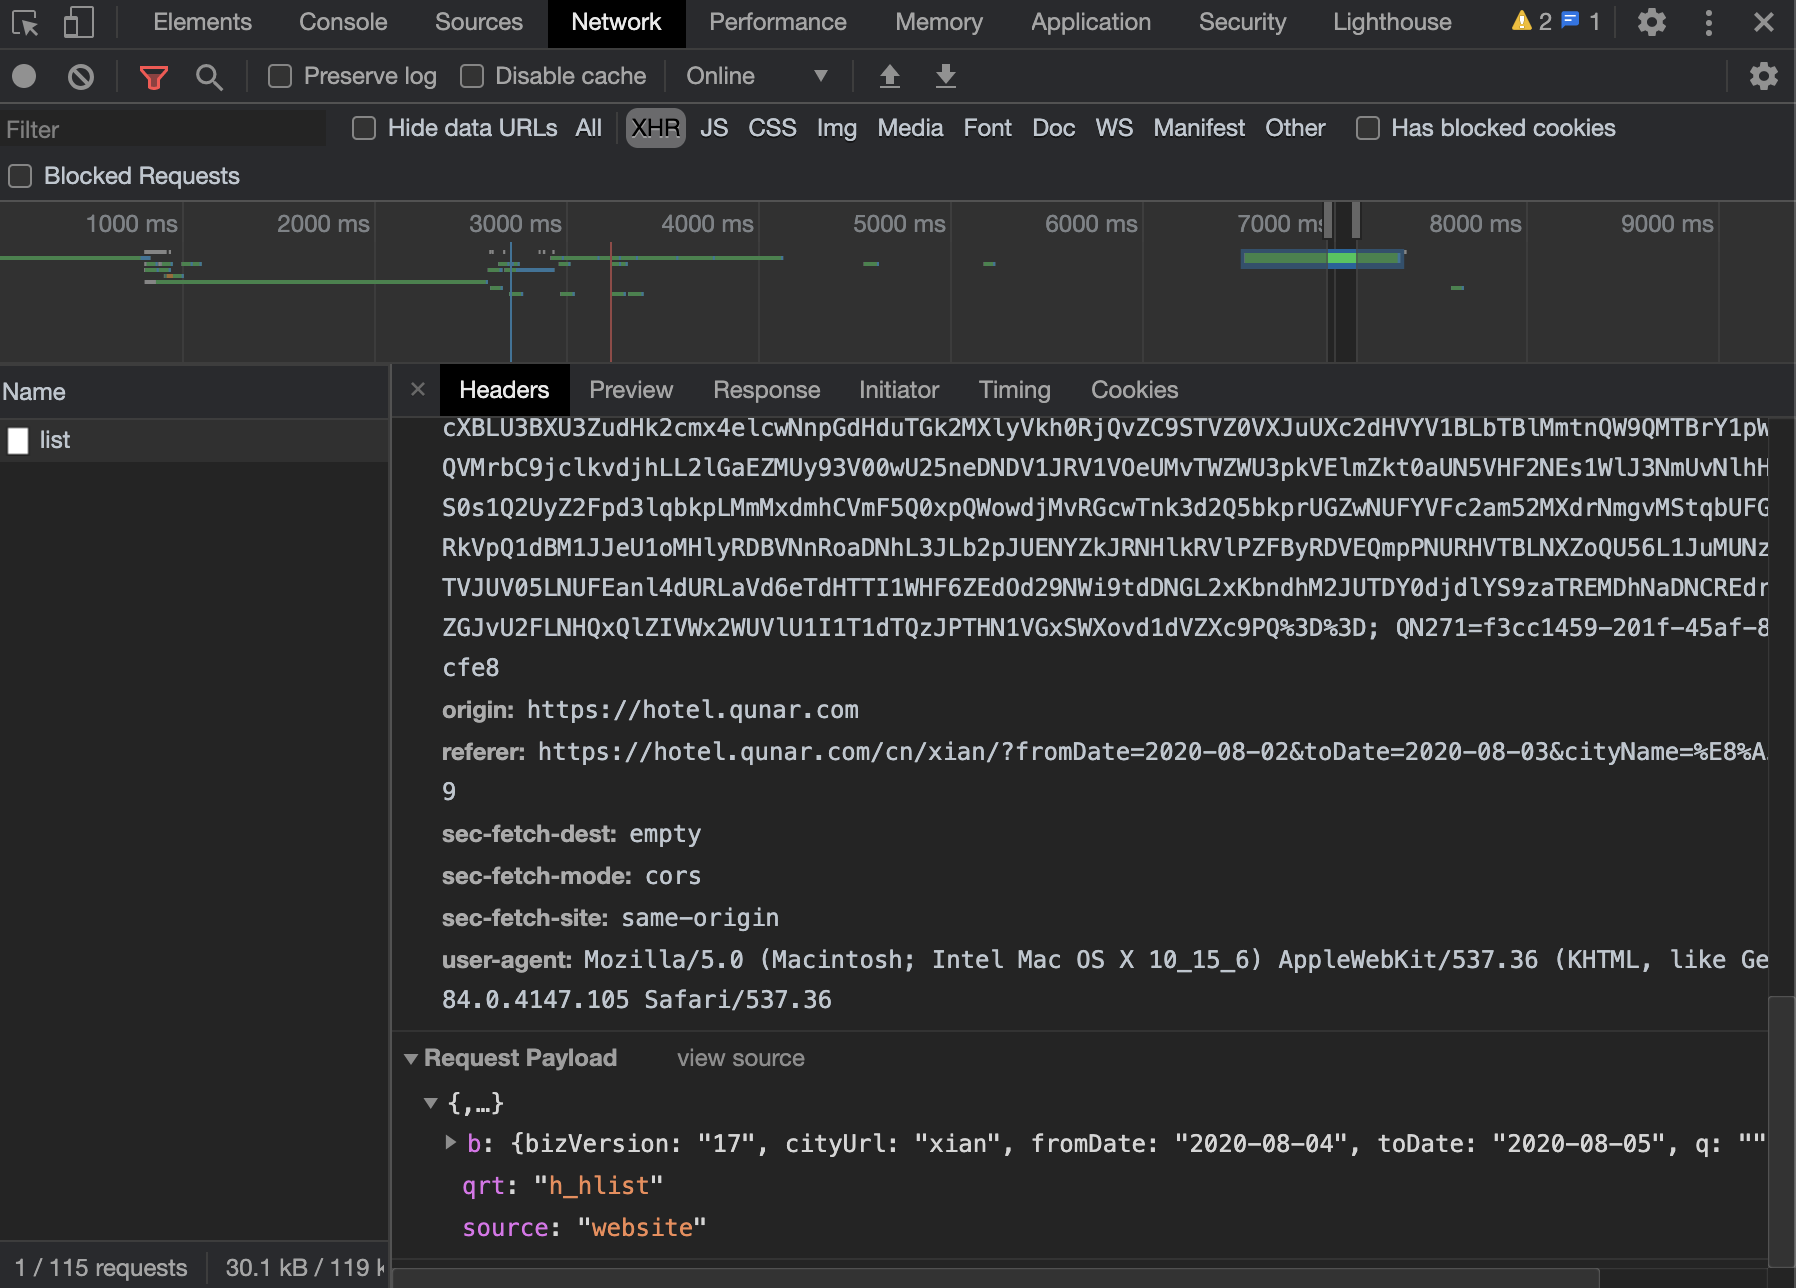Open the Application tab
Image resolution: width=1796 pixels, height=1288 pixels.
(x=1090, y=22)
